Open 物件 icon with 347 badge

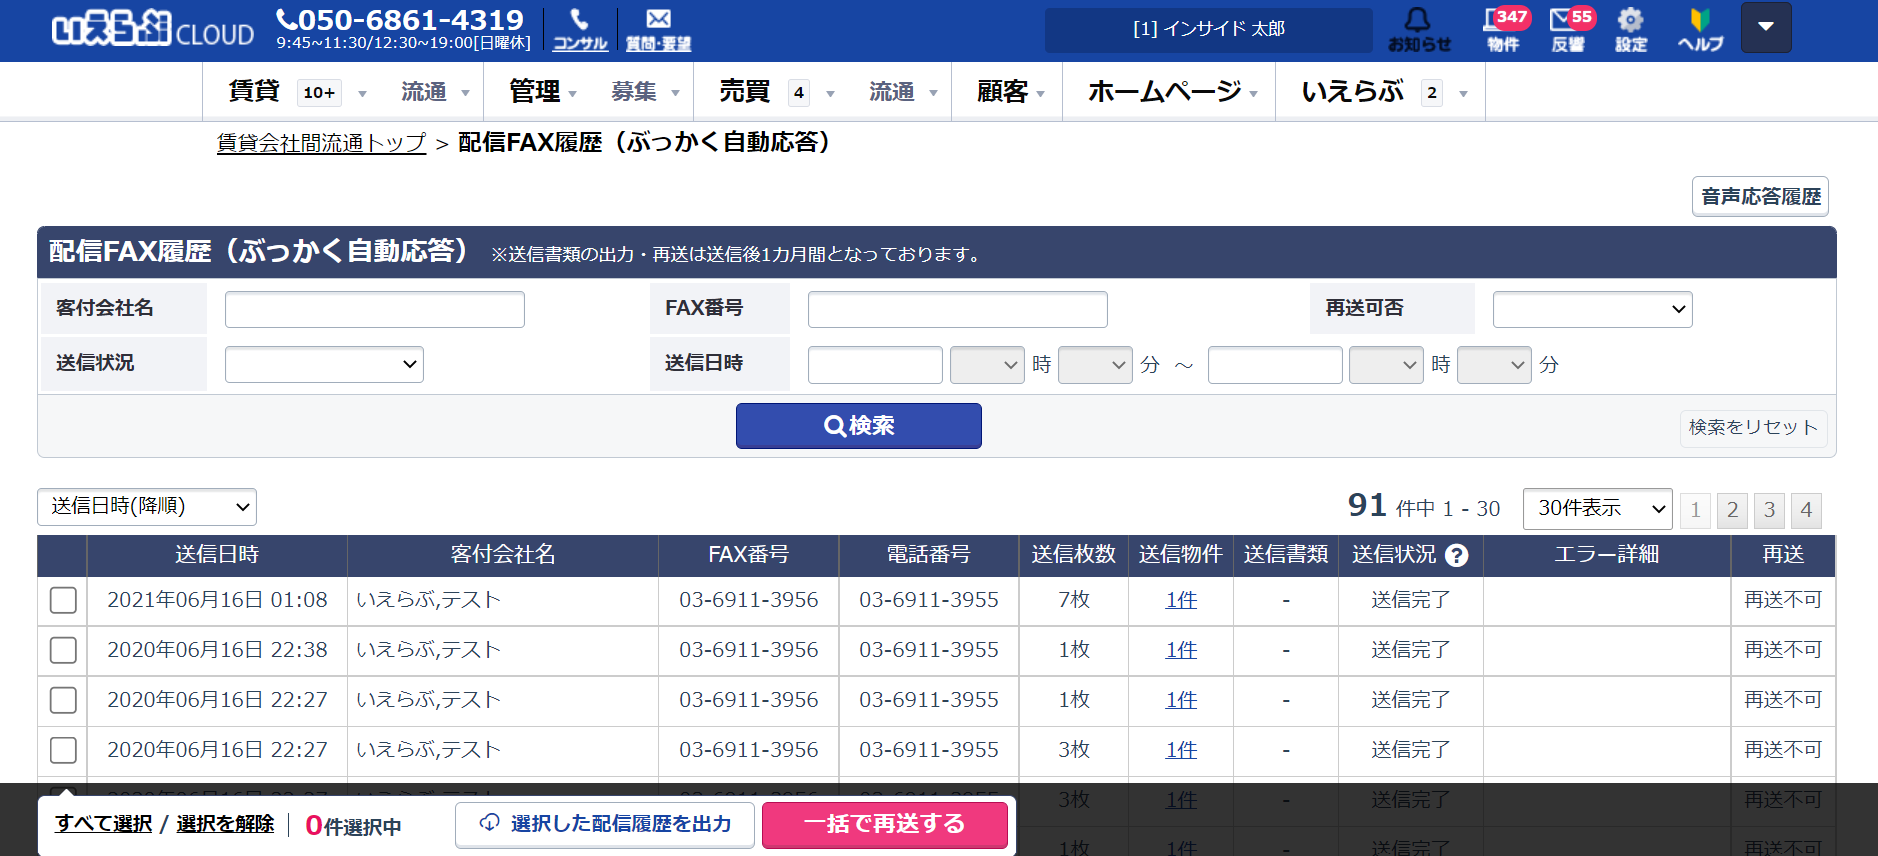pos(1503,30)
